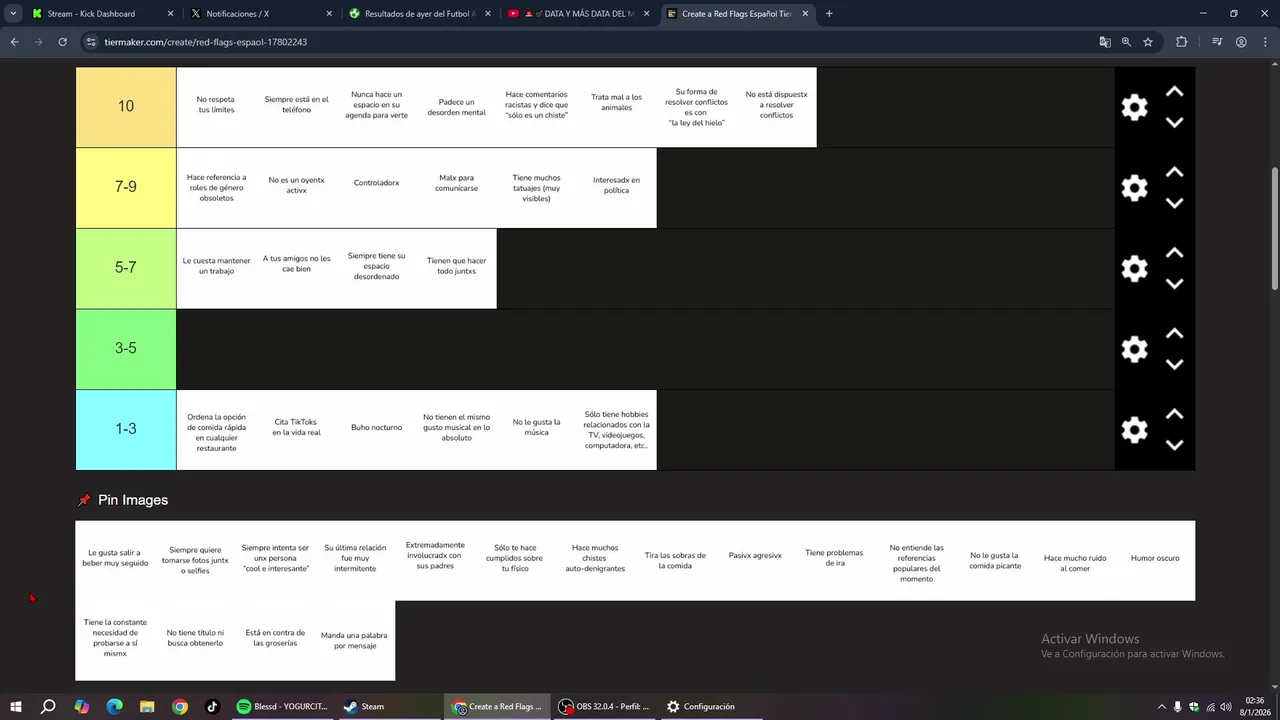Screen dimensions: 1280x720
Task: Open Windows Start menu
Action: click(x=16, y=706)
